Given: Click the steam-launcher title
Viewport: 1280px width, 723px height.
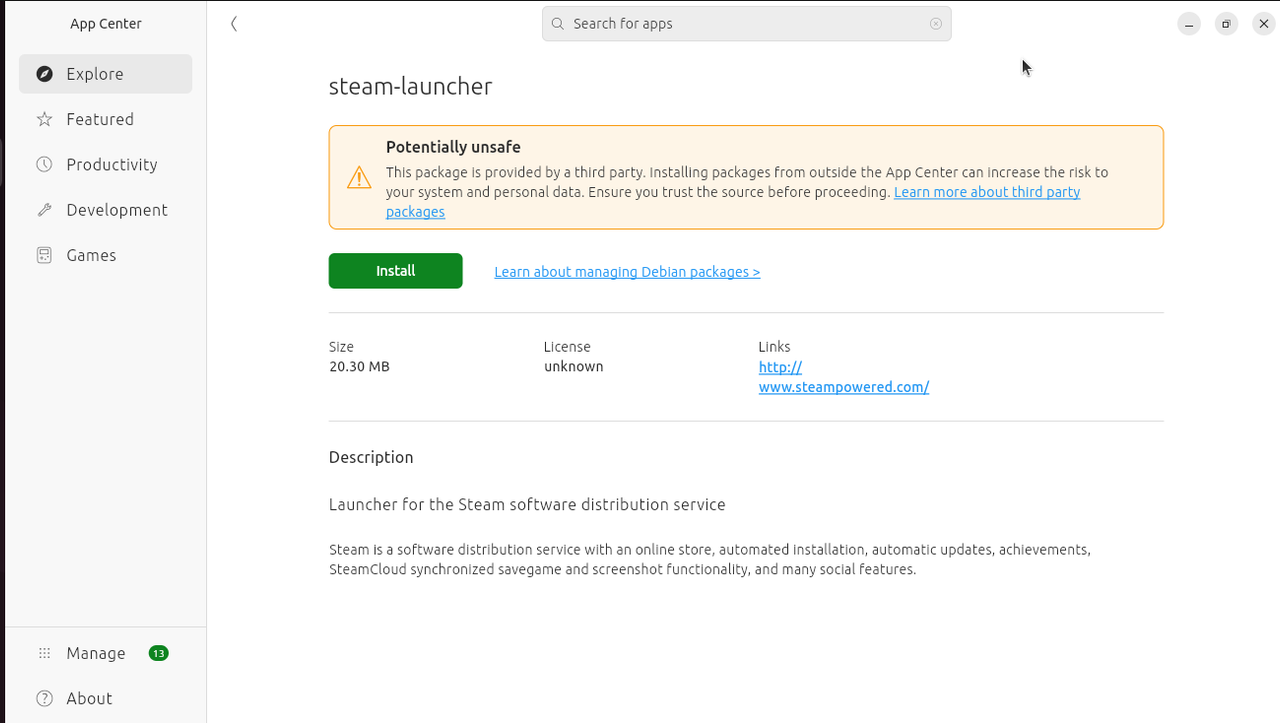Looking at the screenshot, I should pos(411,86).
